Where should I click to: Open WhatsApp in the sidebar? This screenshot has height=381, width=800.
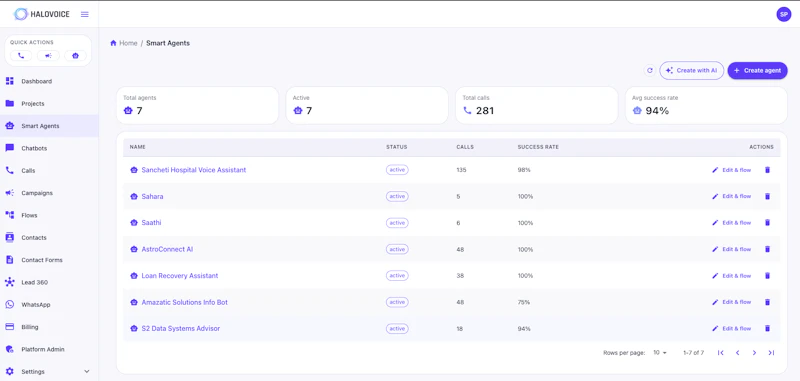[49, 304]
